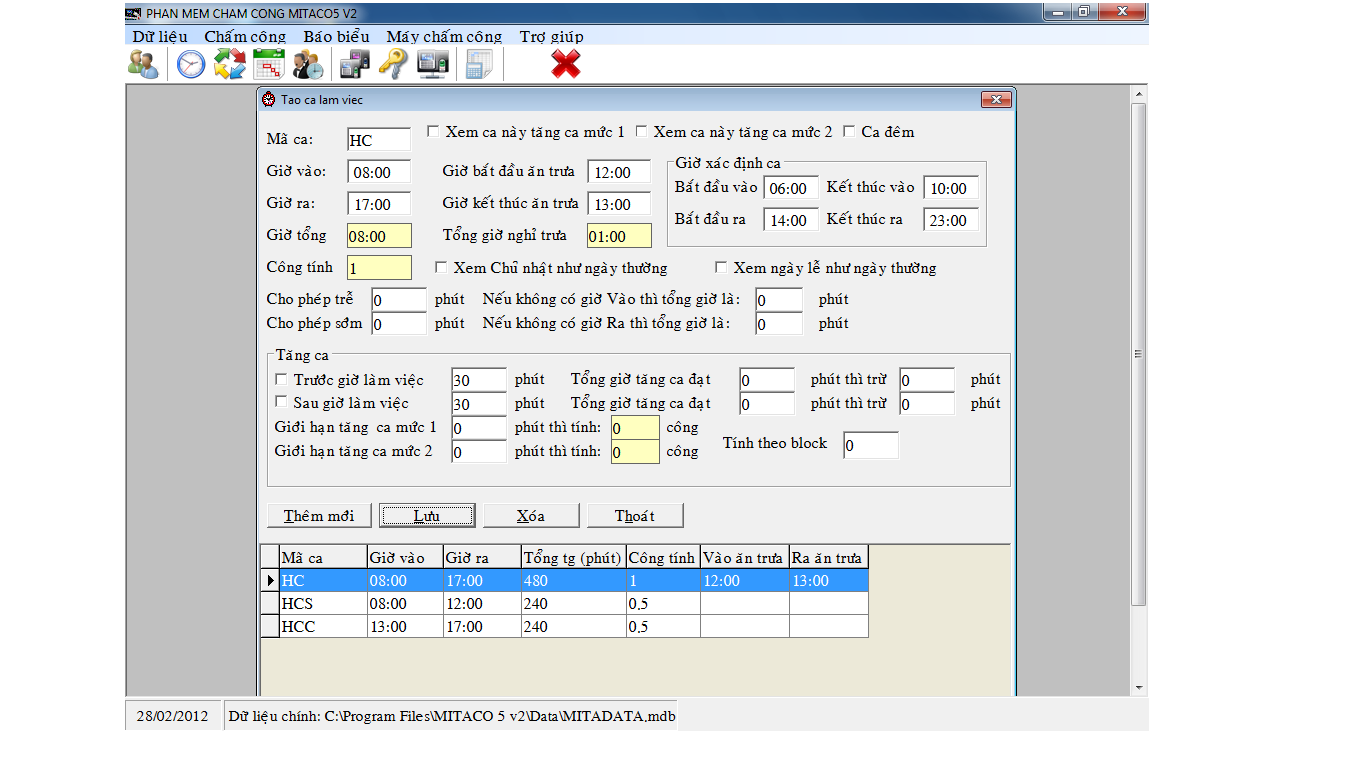
Task: Enable the Ca đêm checkbox
Action: coord(849,131)
